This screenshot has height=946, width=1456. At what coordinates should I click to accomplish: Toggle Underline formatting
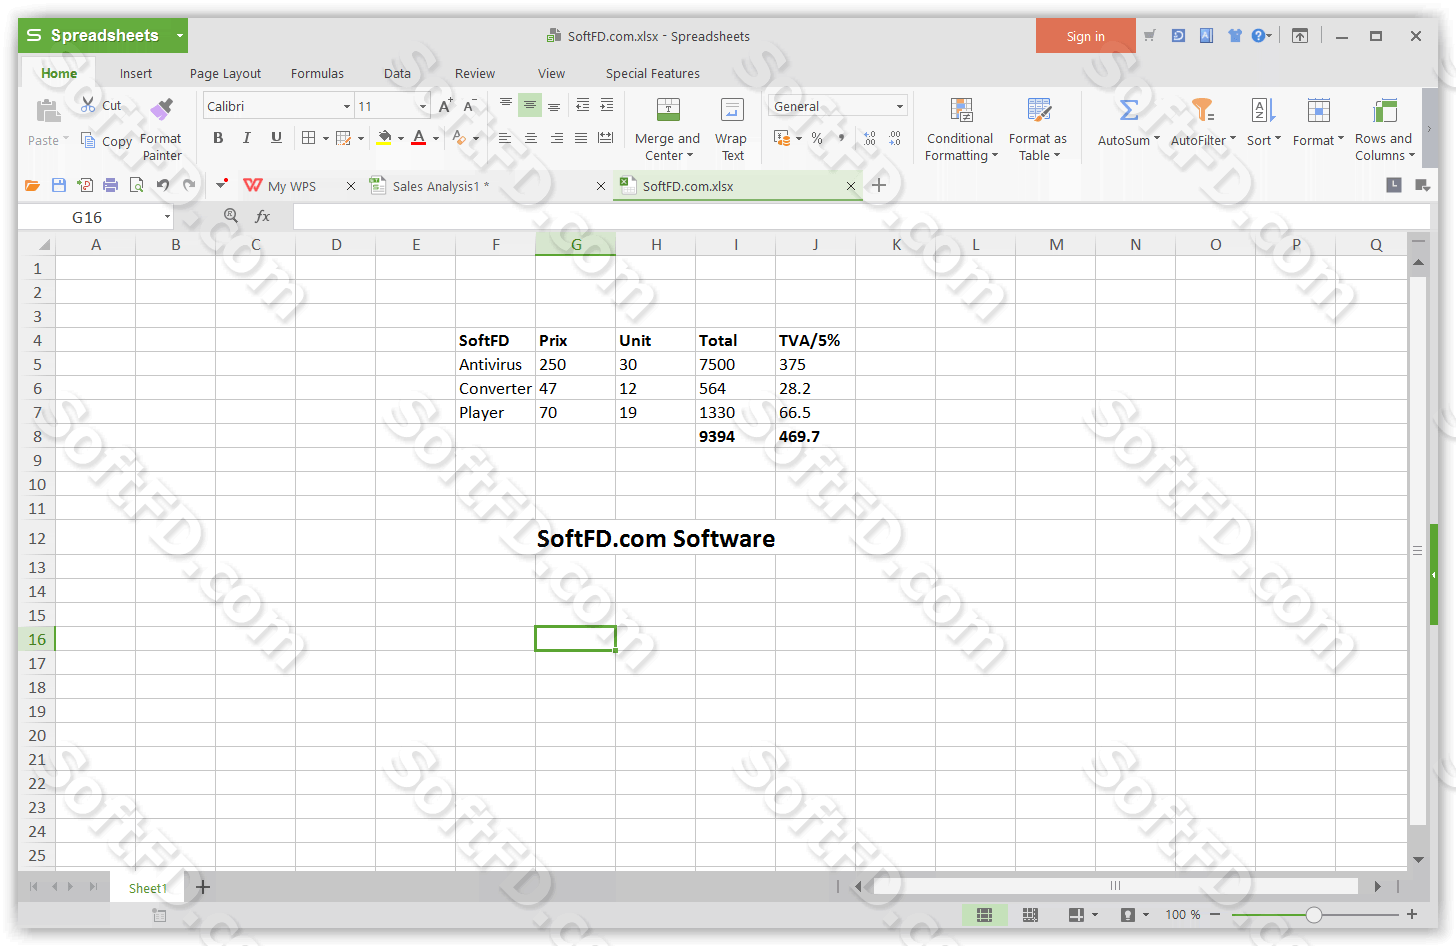coord(276,138)
